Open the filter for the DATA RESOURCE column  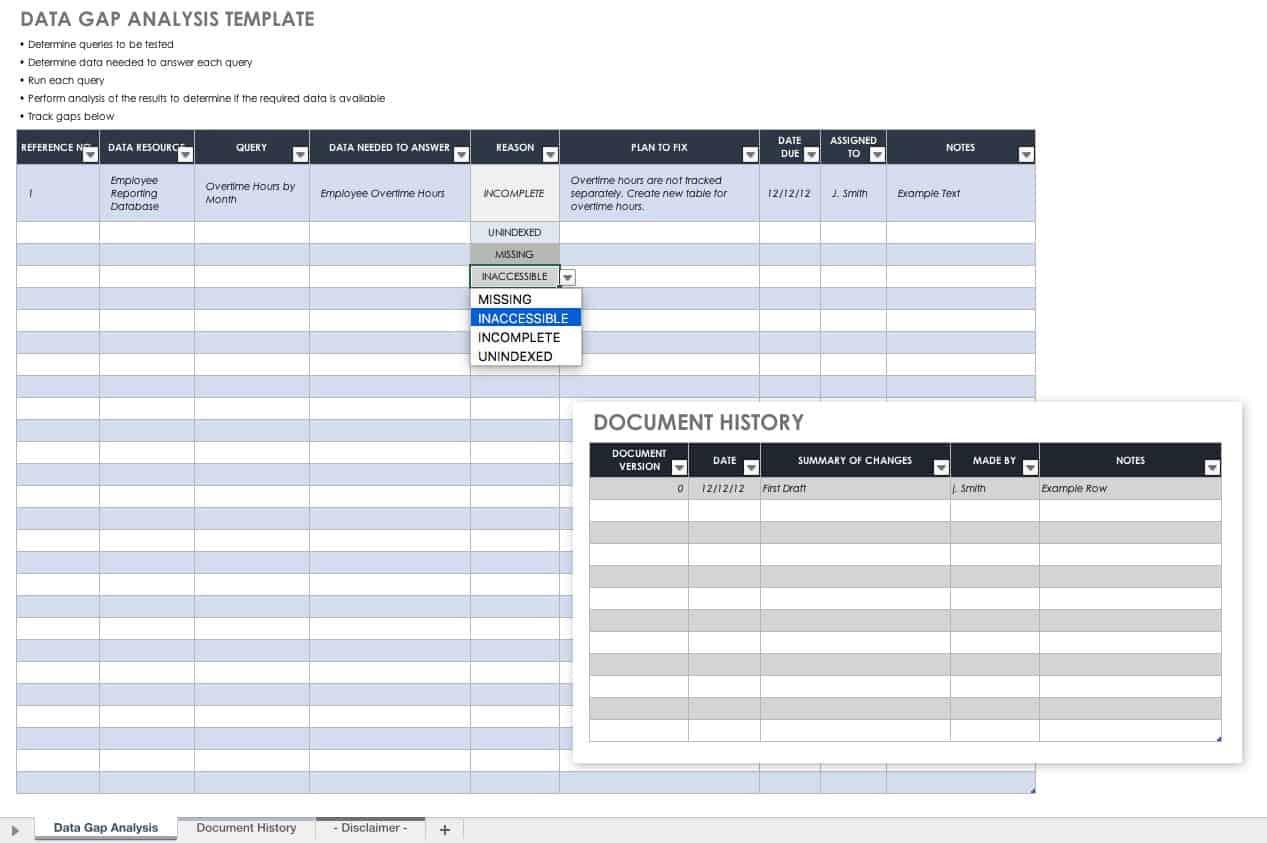click(x=186, y=156)
